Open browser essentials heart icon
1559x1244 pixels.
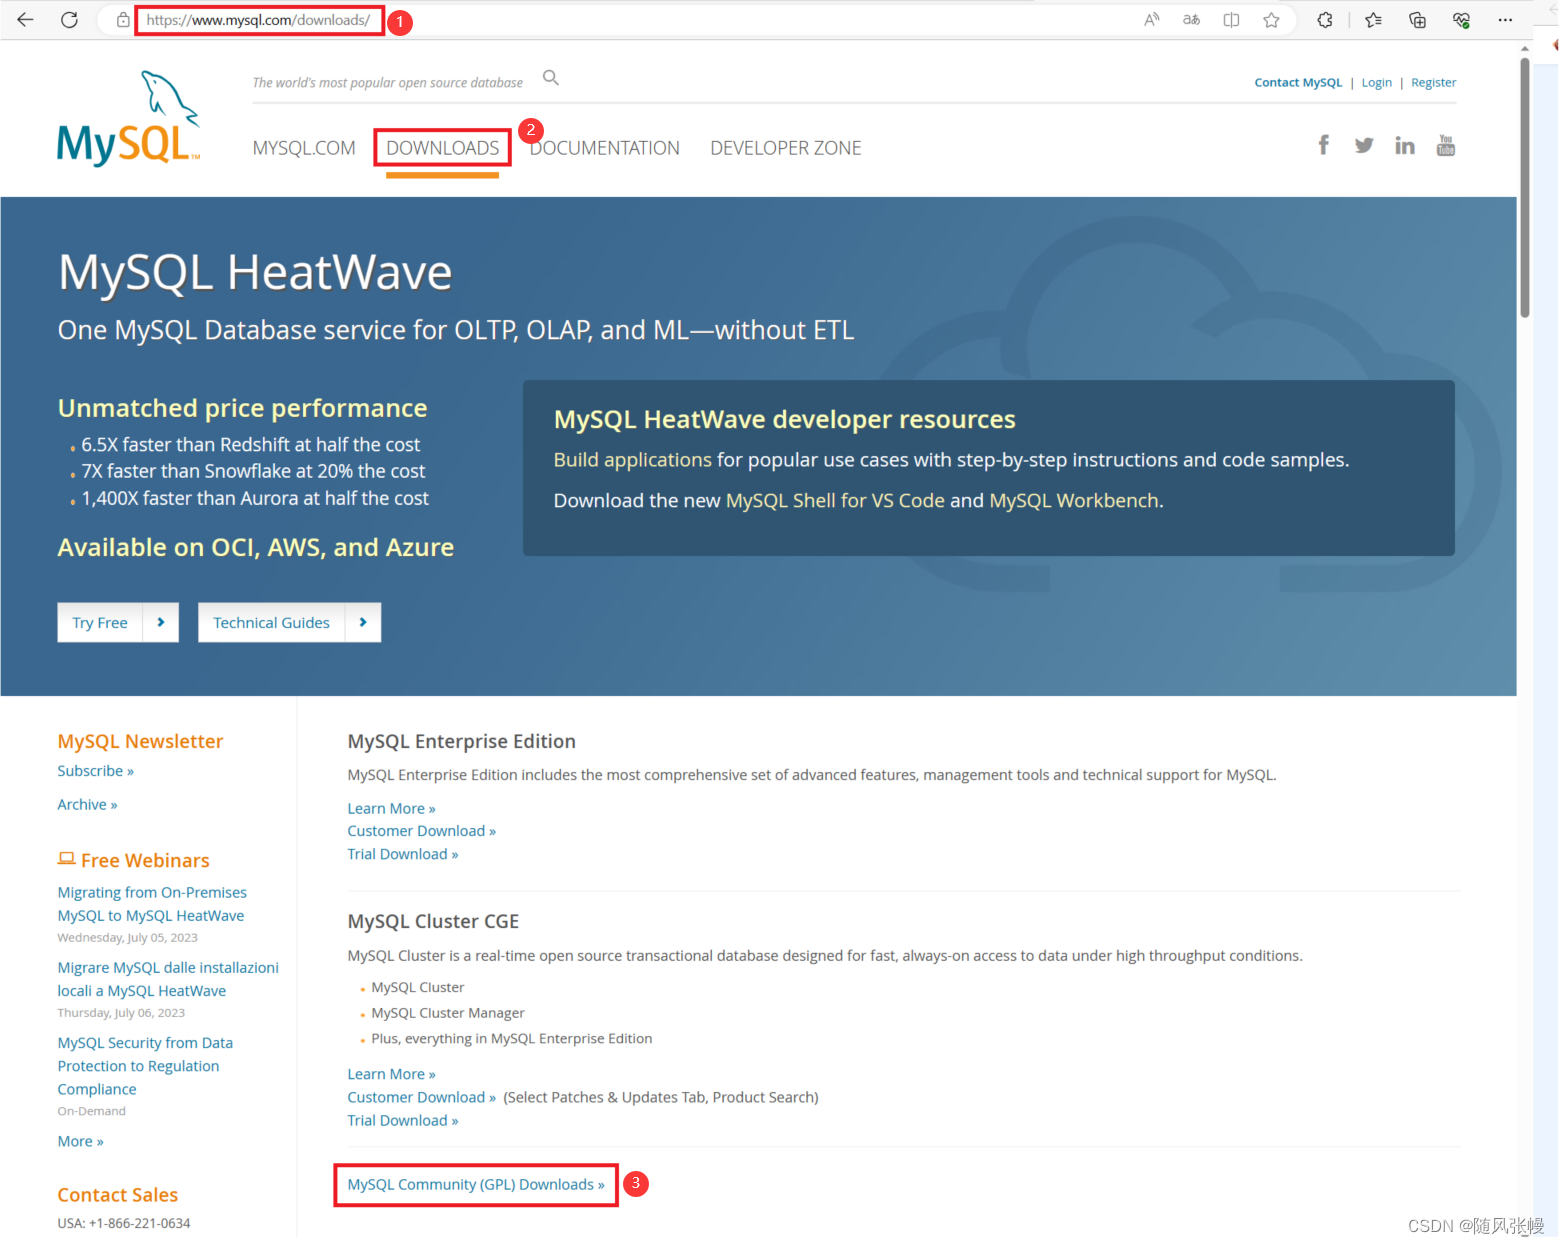click(1461, 20)
